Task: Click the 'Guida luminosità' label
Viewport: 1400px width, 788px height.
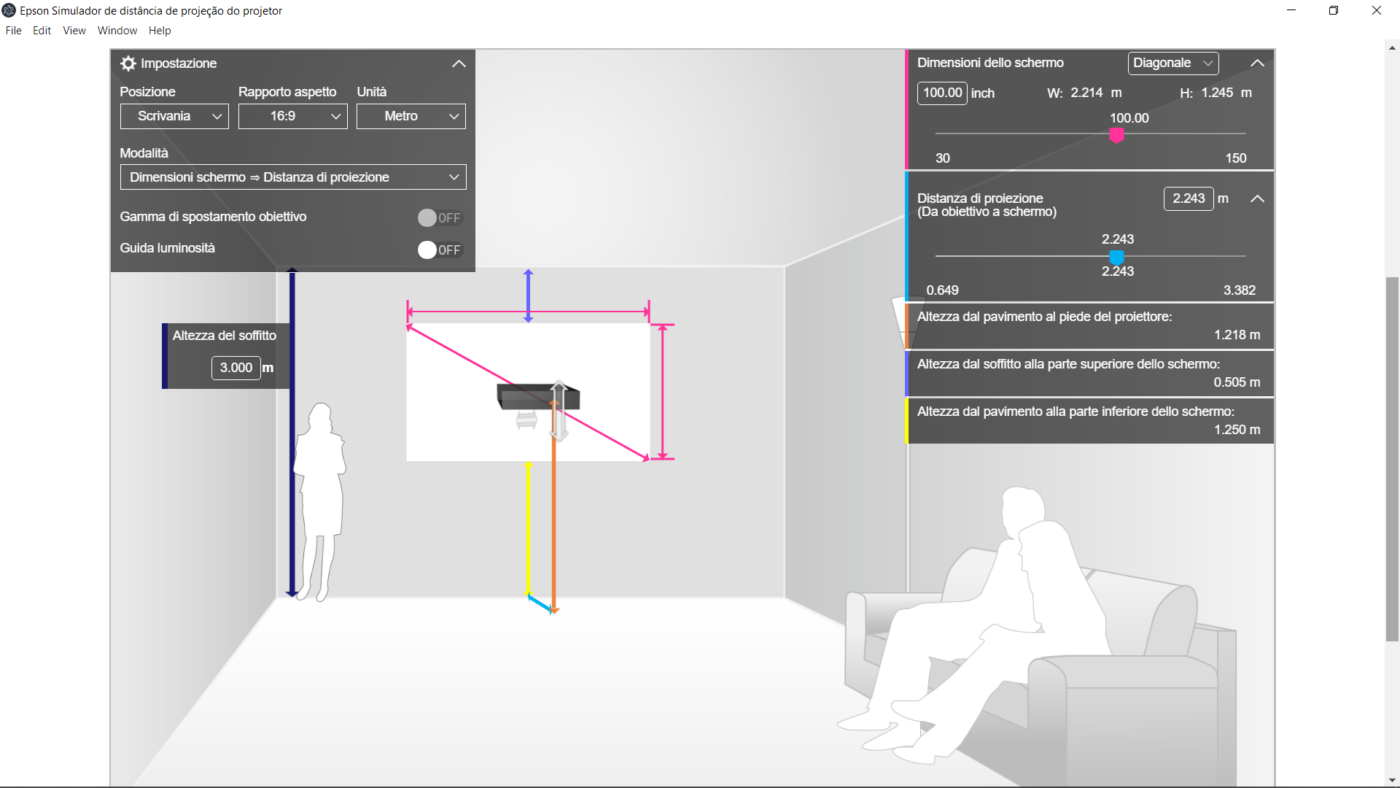Action: [x=167, y=248]
